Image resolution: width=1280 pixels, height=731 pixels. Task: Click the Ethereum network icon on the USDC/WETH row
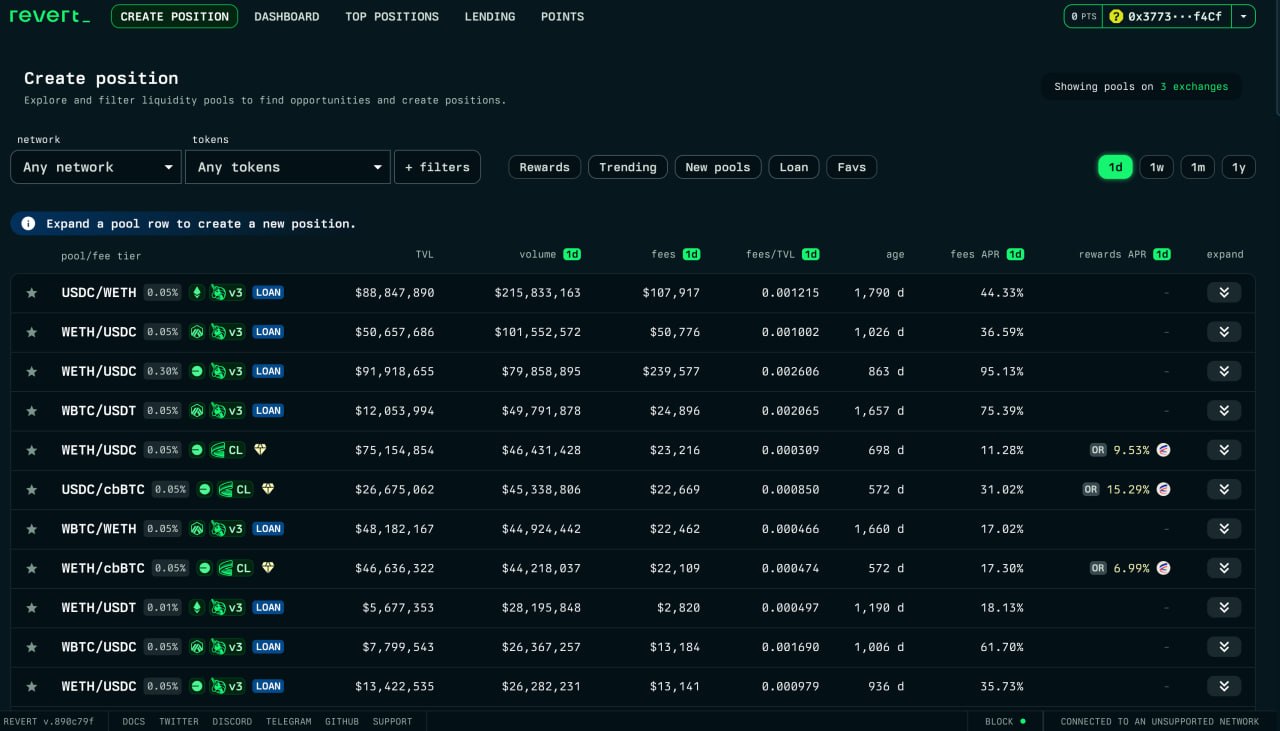click(x=196, y=292)
